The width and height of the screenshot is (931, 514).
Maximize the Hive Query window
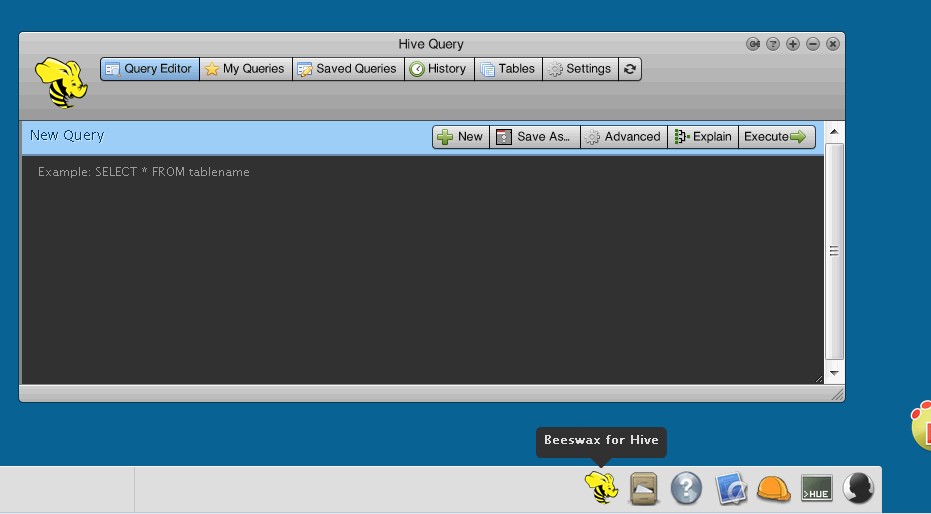point(793,44)
